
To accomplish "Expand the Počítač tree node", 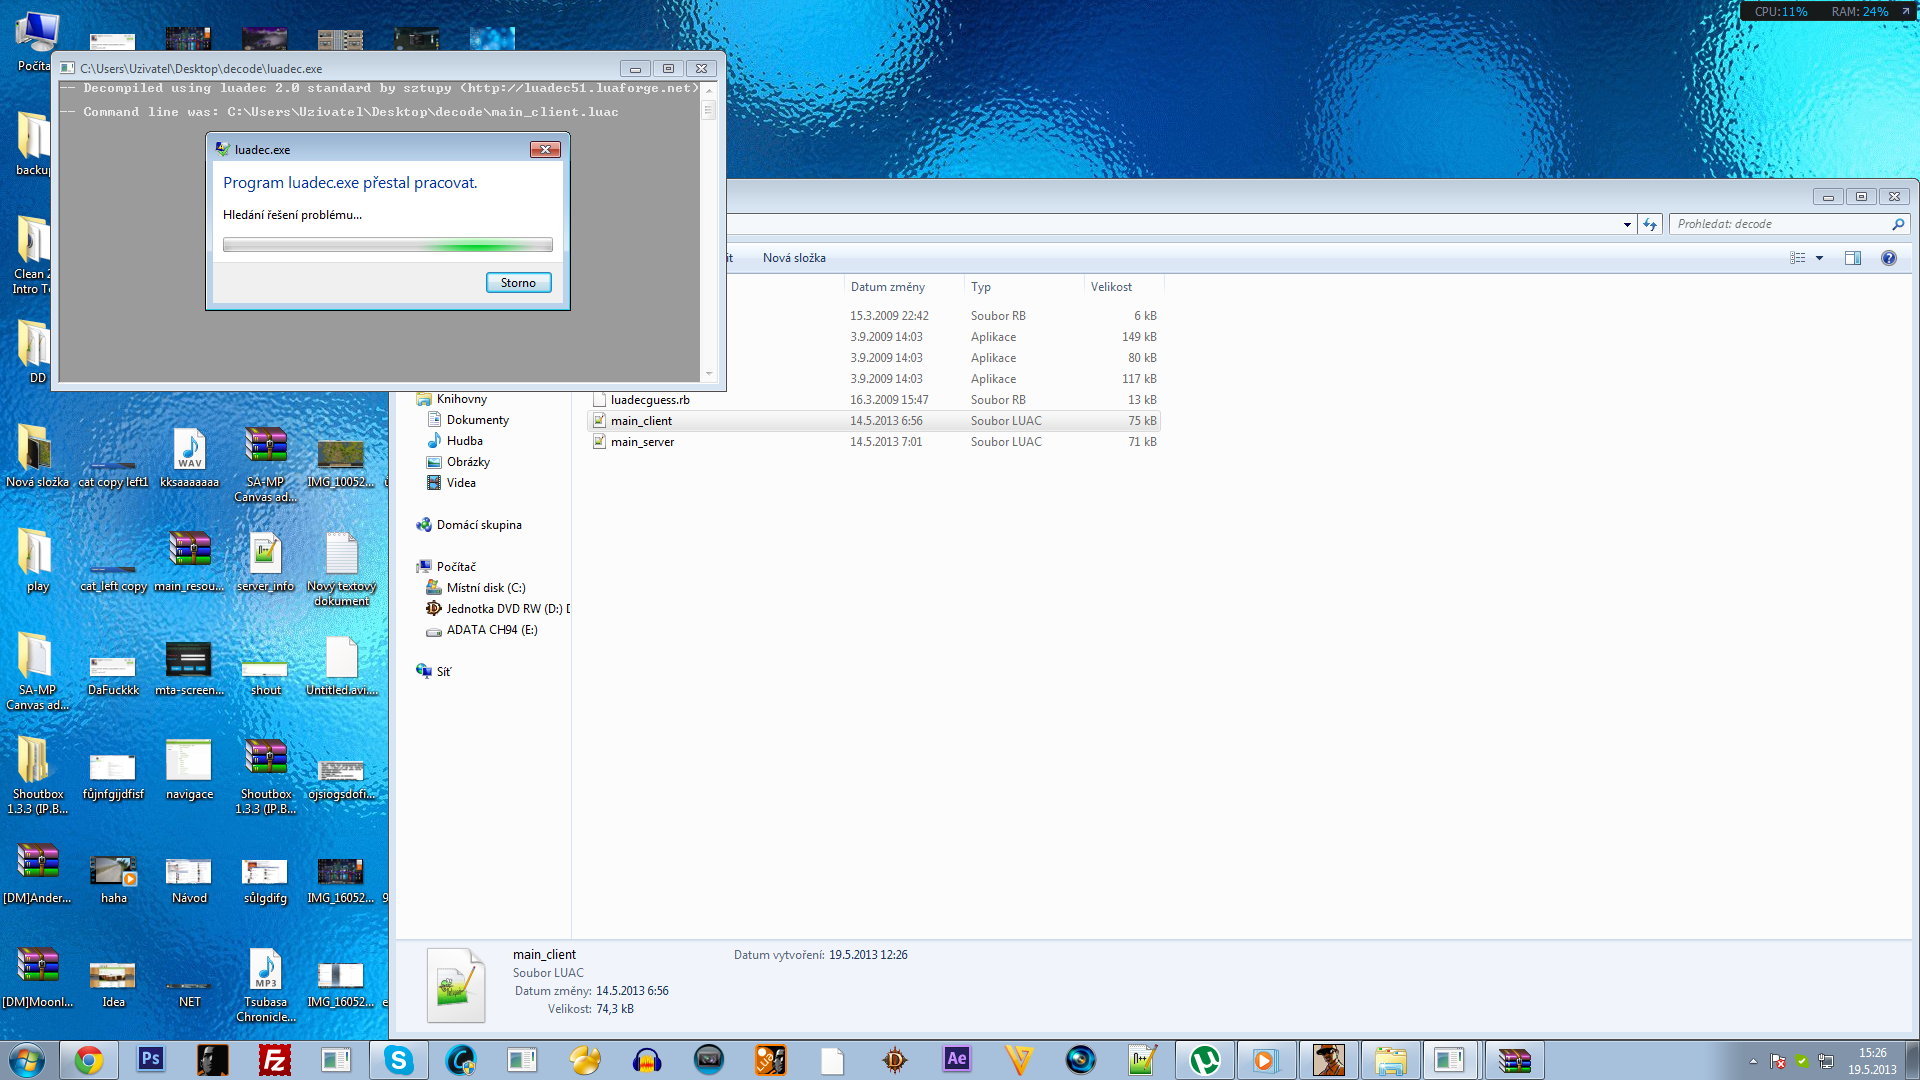I will coord(456,567).
